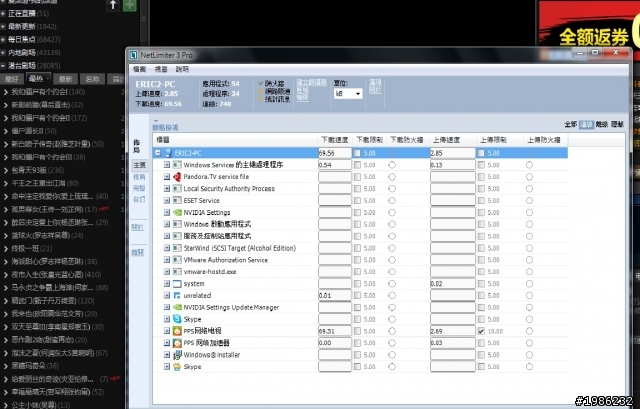Click the green plus icon in PPS window
The image size is (640, 409).
(129, 5)
